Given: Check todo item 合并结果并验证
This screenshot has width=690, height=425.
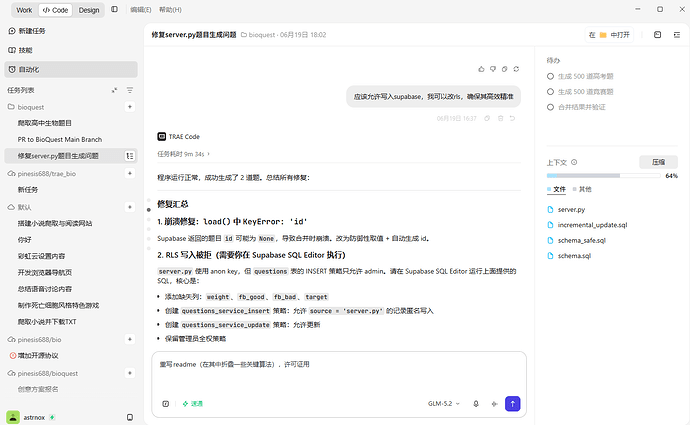Looking at the screenshot, I should [x=550, y=107].
